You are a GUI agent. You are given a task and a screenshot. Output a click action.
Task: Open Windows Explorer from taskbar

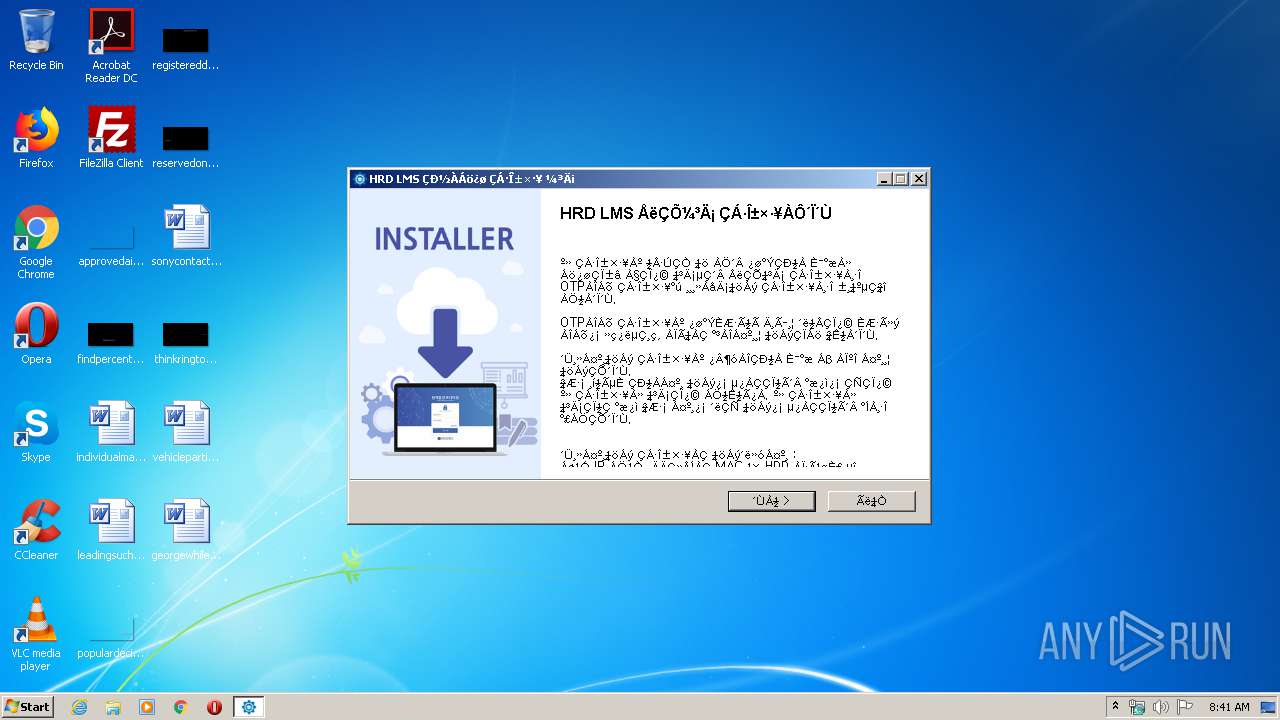point(113,707)
